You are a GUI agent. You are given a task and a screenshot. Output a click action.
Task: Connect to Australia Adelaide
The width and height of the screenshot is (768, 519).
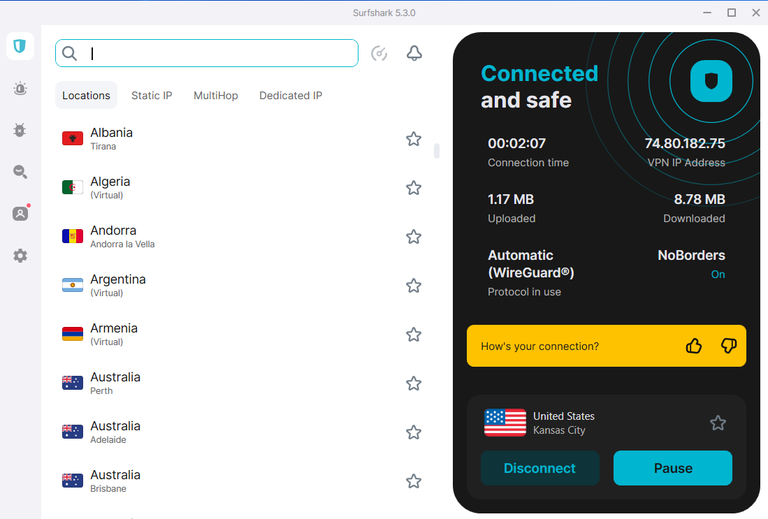point(240,432)
